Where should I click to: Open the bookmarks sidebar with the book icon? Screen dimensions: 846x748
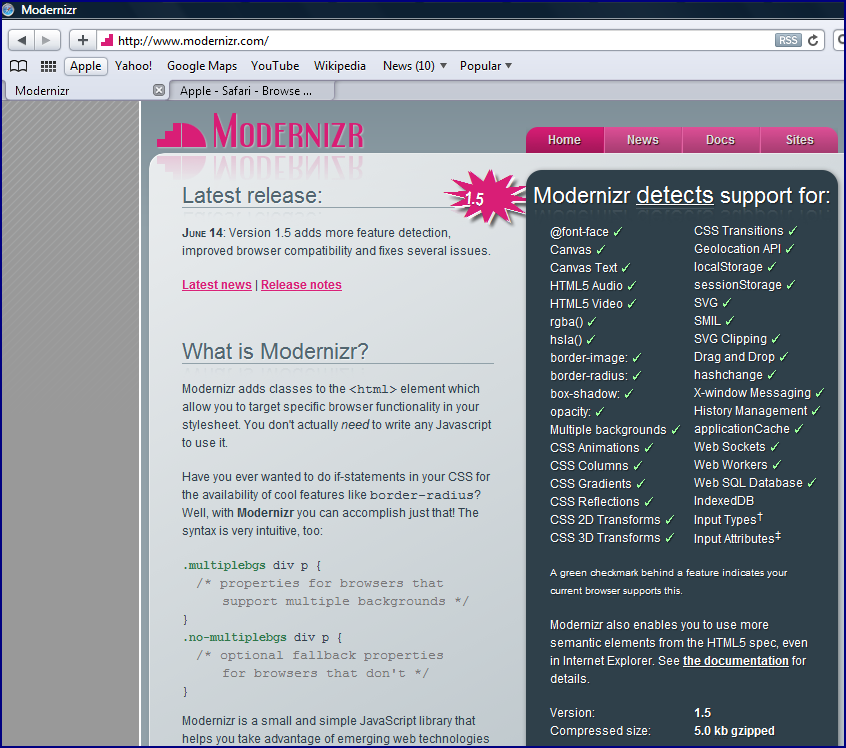[x=19, y=65]
